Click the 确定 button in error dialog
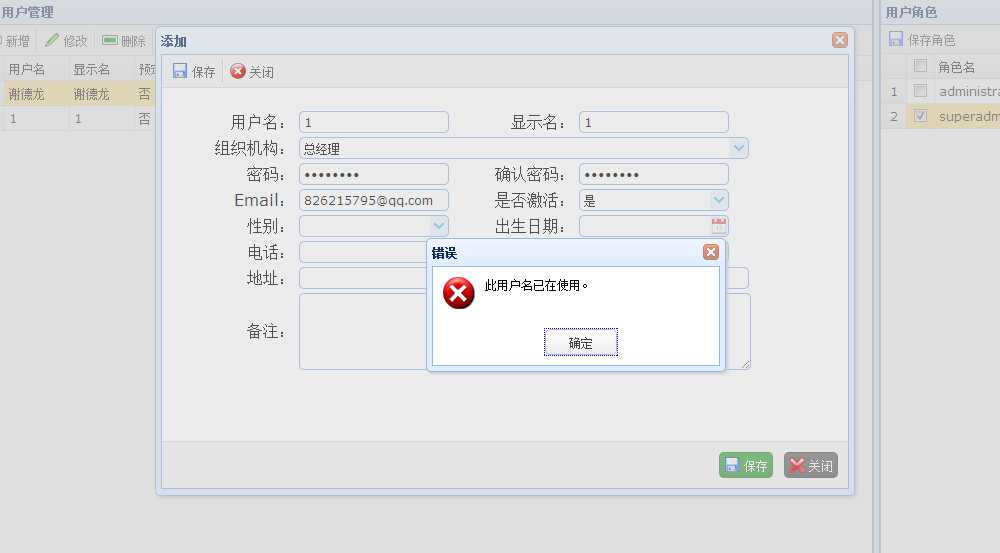1000x553 pixels. tap(580, 343)
